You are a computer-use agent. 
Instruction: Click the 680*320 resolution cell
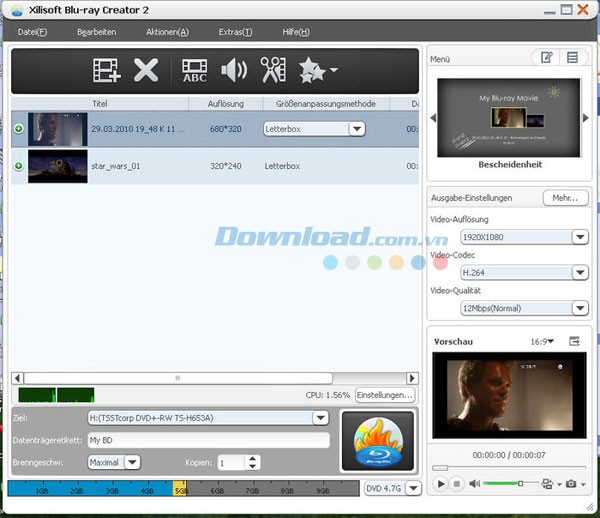225,129
